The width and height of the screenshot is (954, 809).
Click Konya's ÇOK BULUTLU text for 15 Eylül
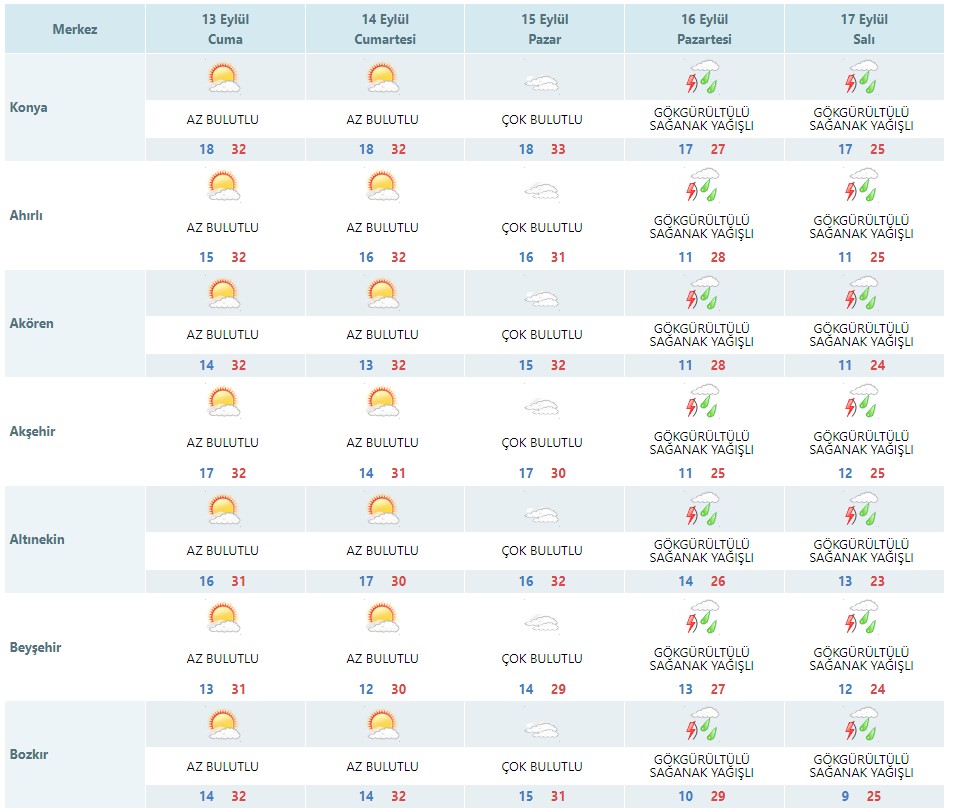point(541,120)
